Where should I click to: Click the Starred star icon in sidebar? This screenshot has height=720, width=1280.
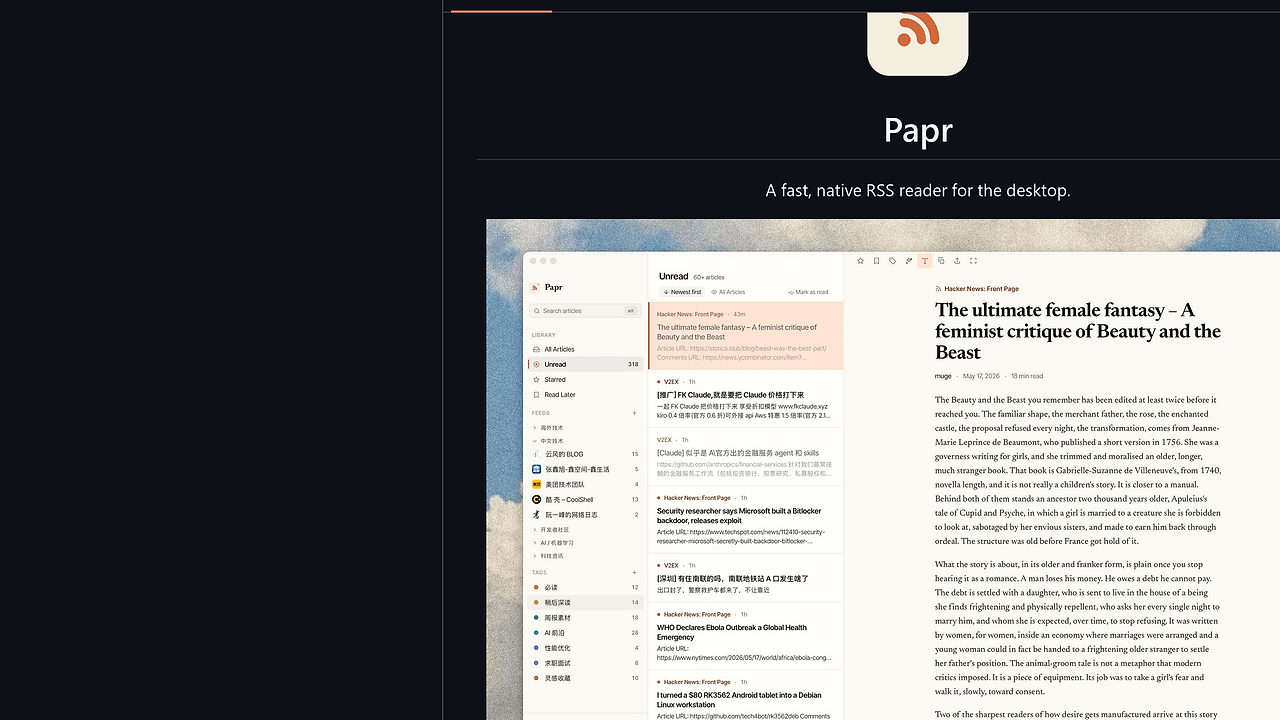(x=536, y=380)
